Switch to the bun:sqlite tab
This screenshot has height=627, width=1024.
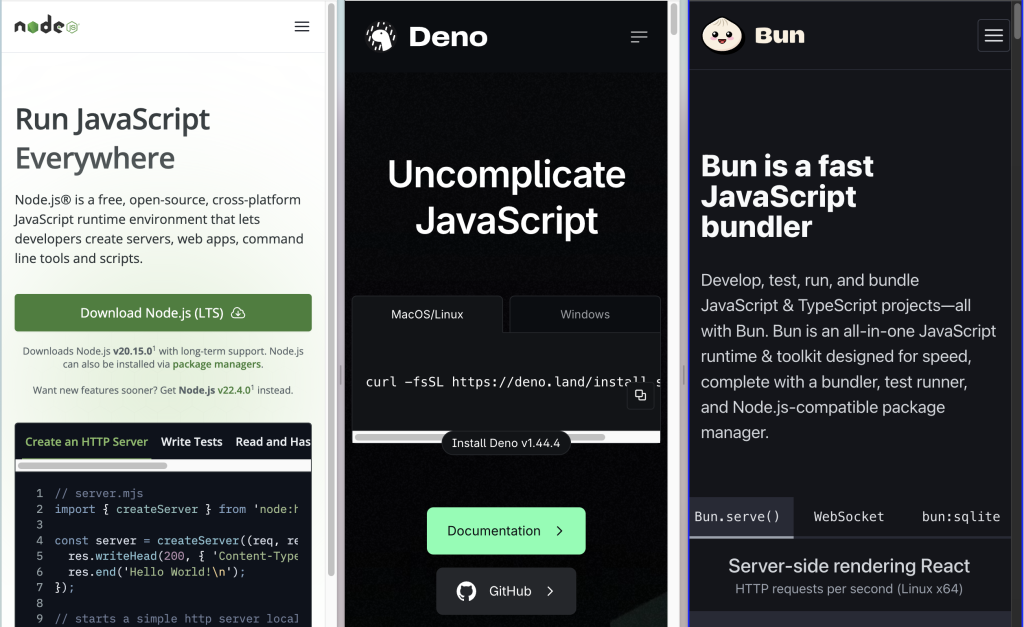coord(960,517)
